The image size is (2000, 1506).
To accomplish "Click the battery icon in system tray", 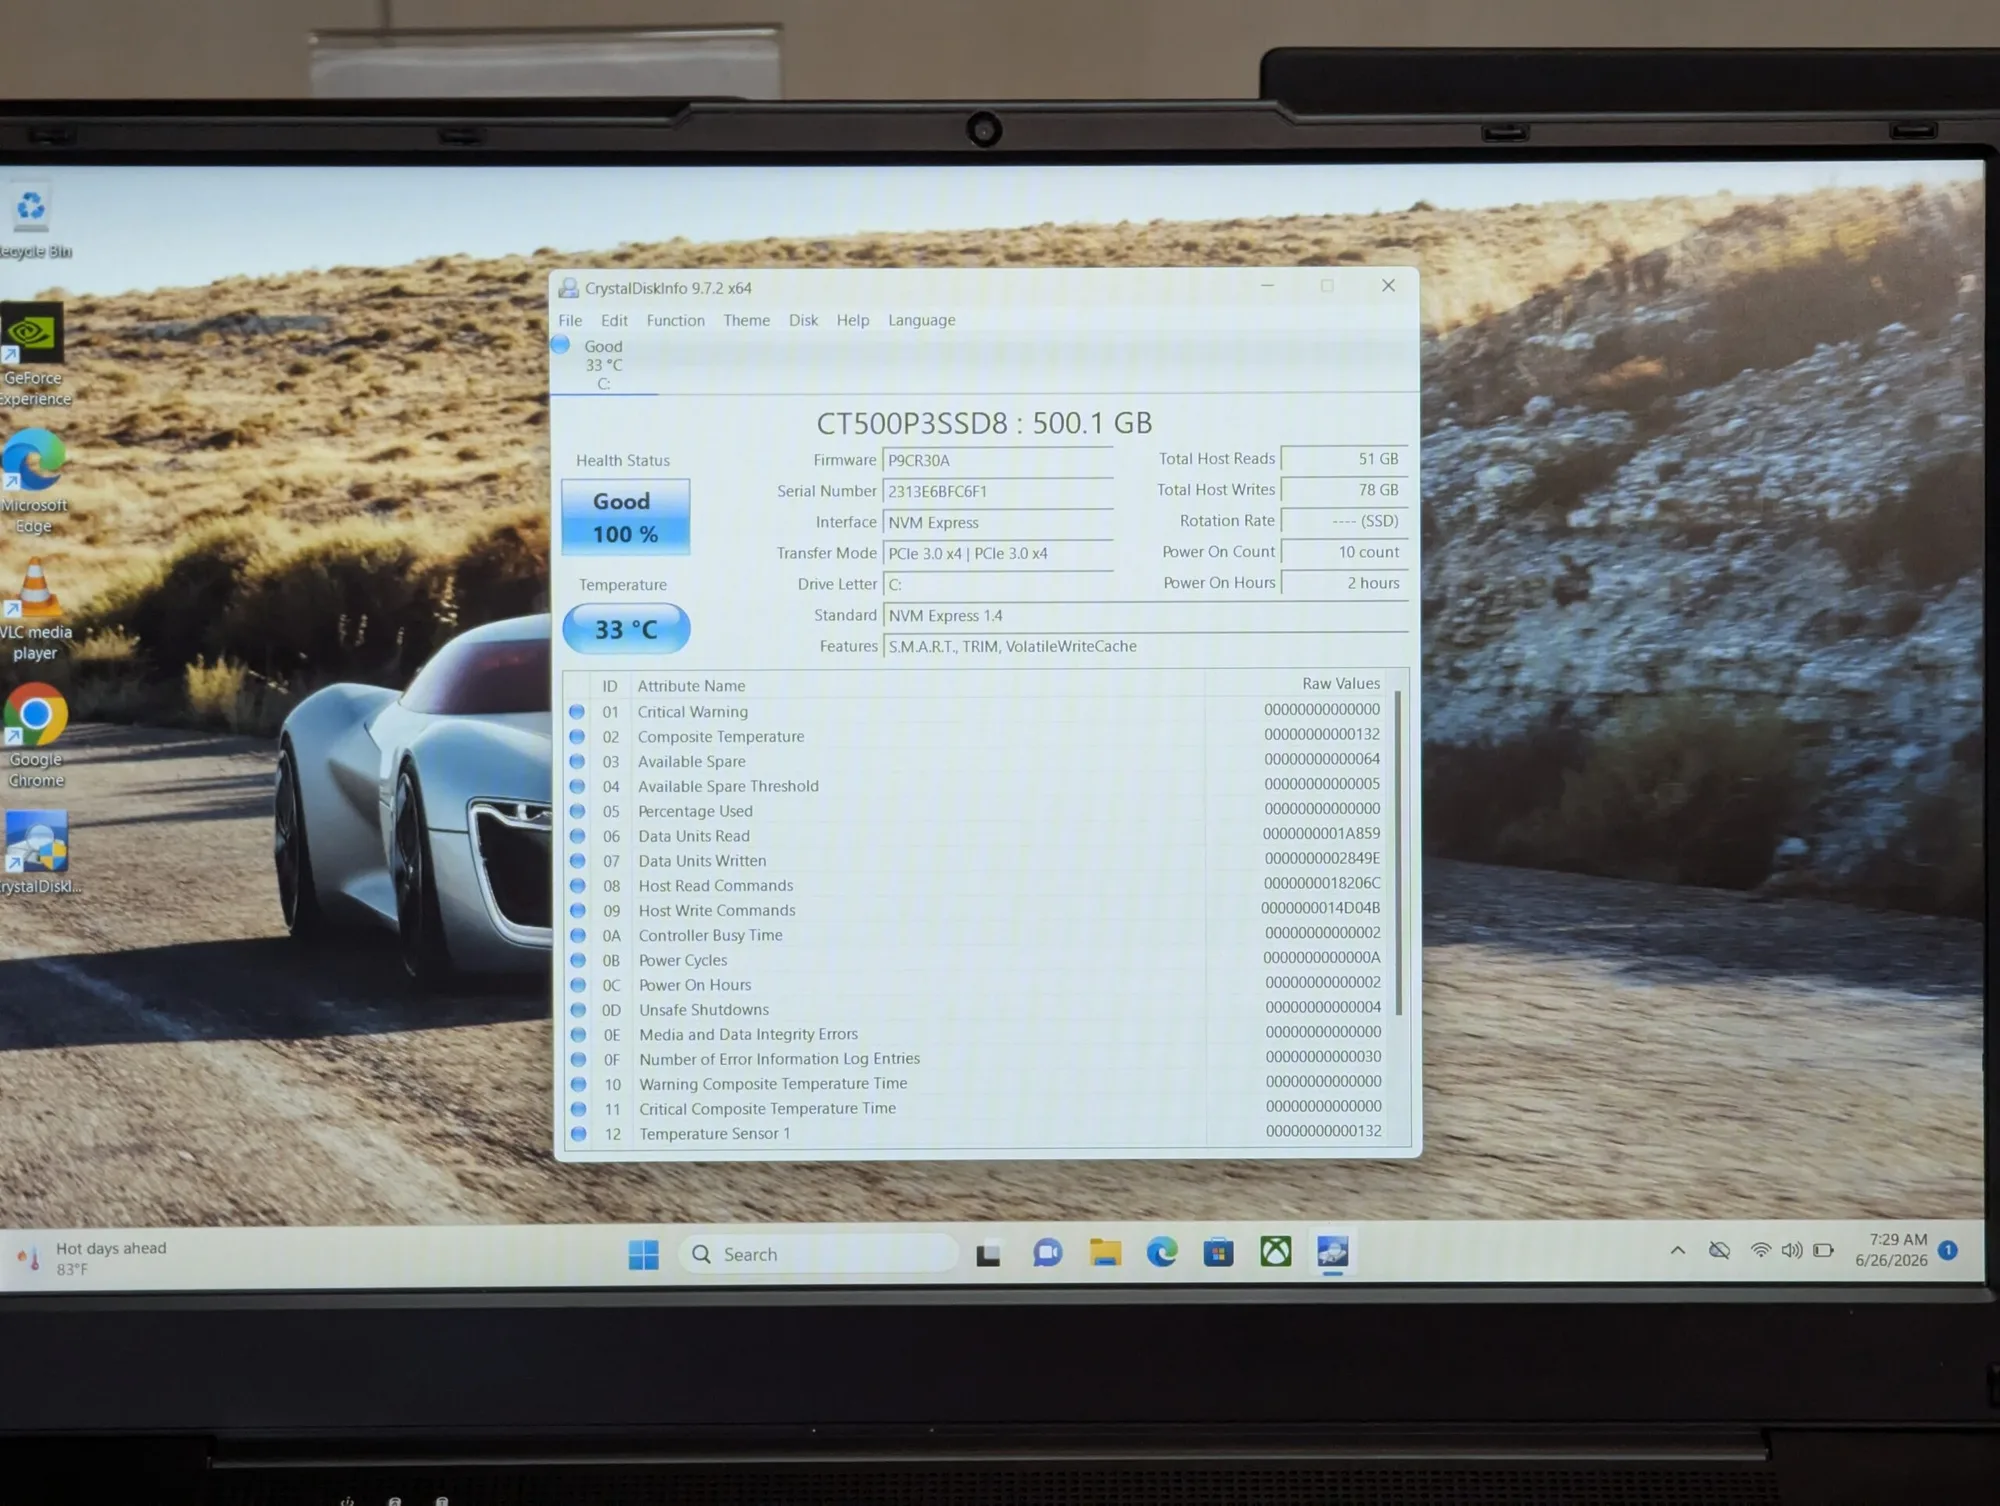I will 1823,1250.
